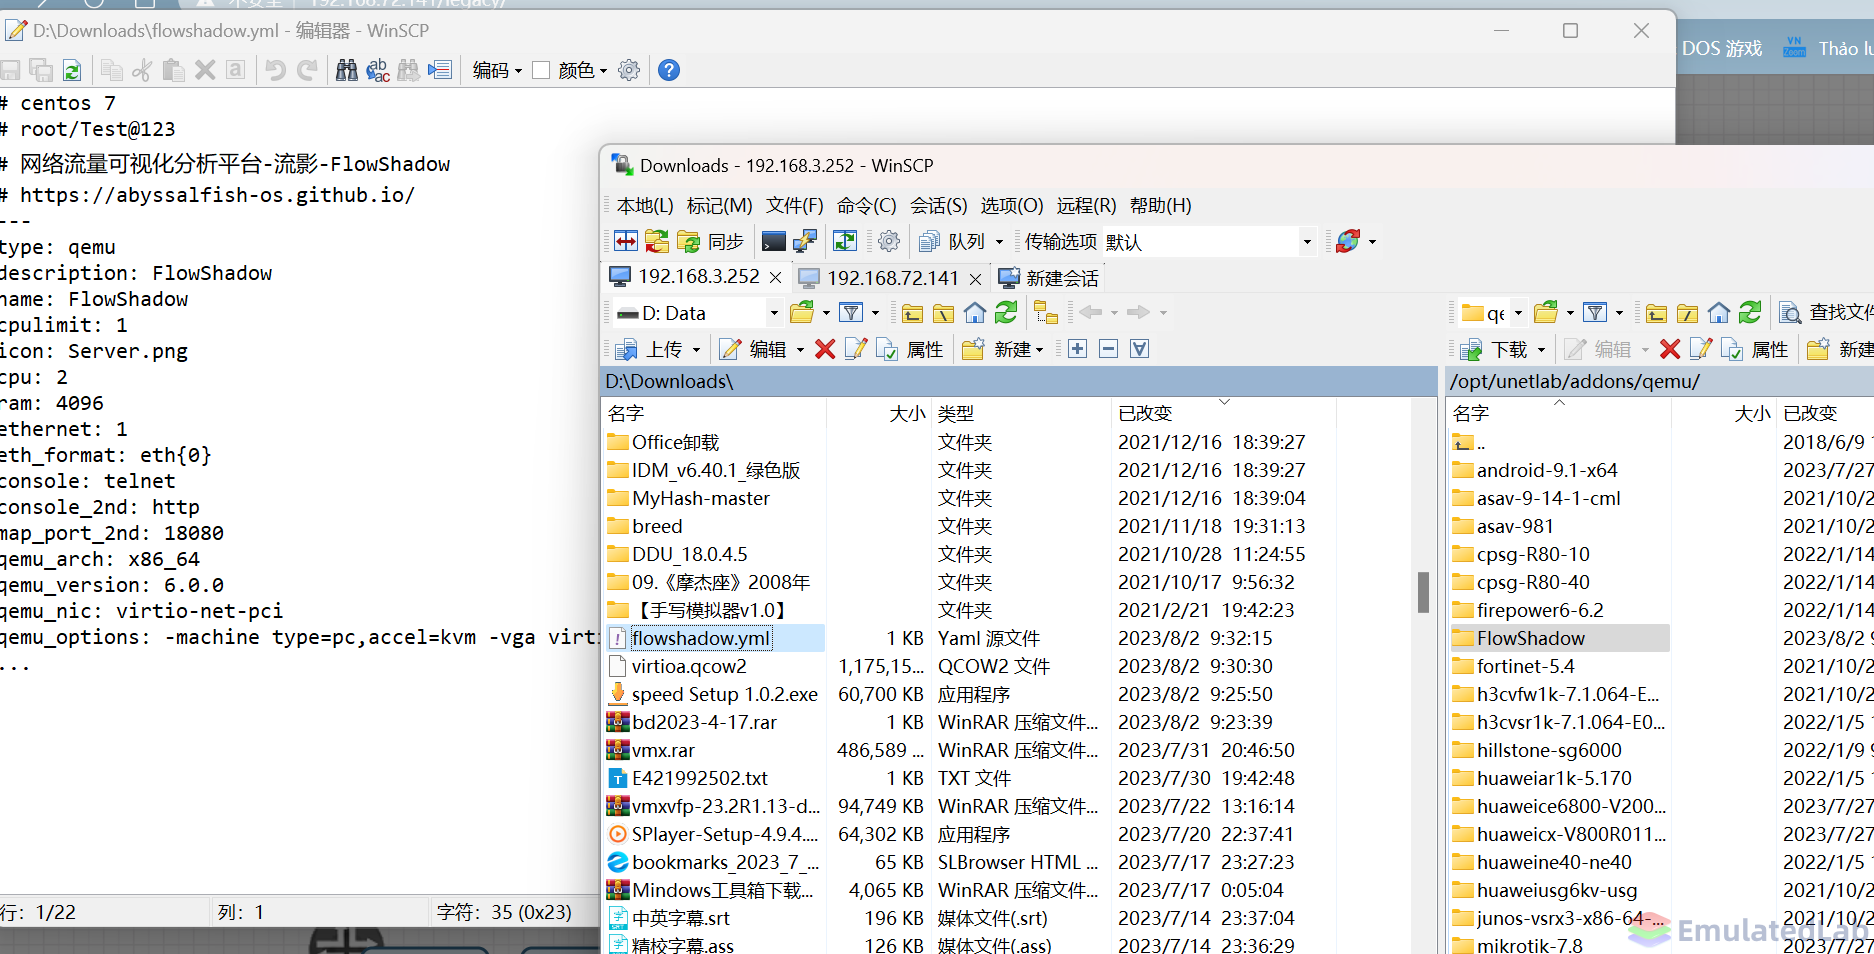
Task: Click the local panel filter icon
Action: point(851,313)
